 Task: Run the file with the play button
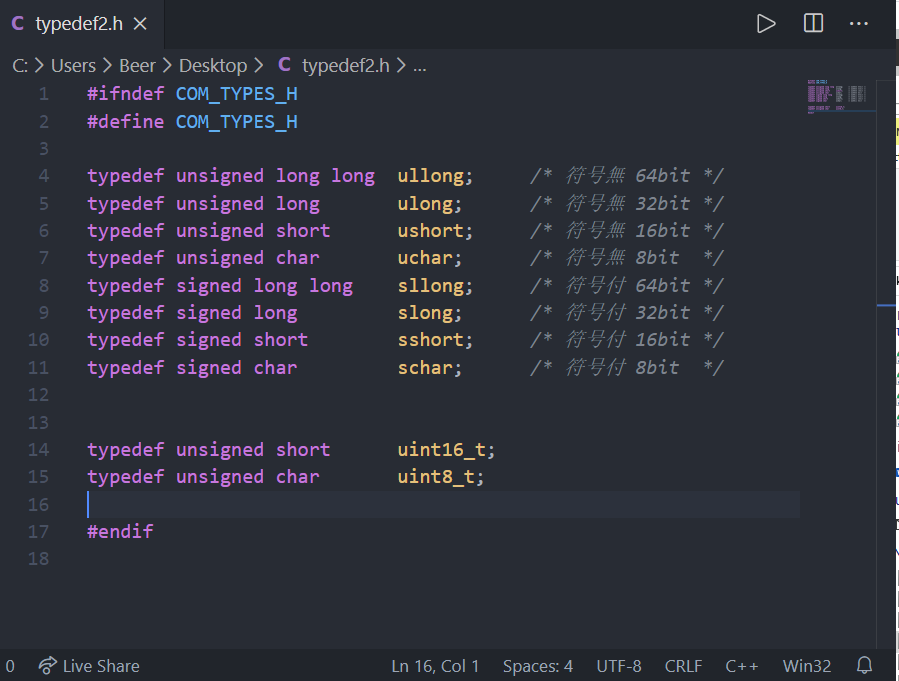[x=766, y=23]
